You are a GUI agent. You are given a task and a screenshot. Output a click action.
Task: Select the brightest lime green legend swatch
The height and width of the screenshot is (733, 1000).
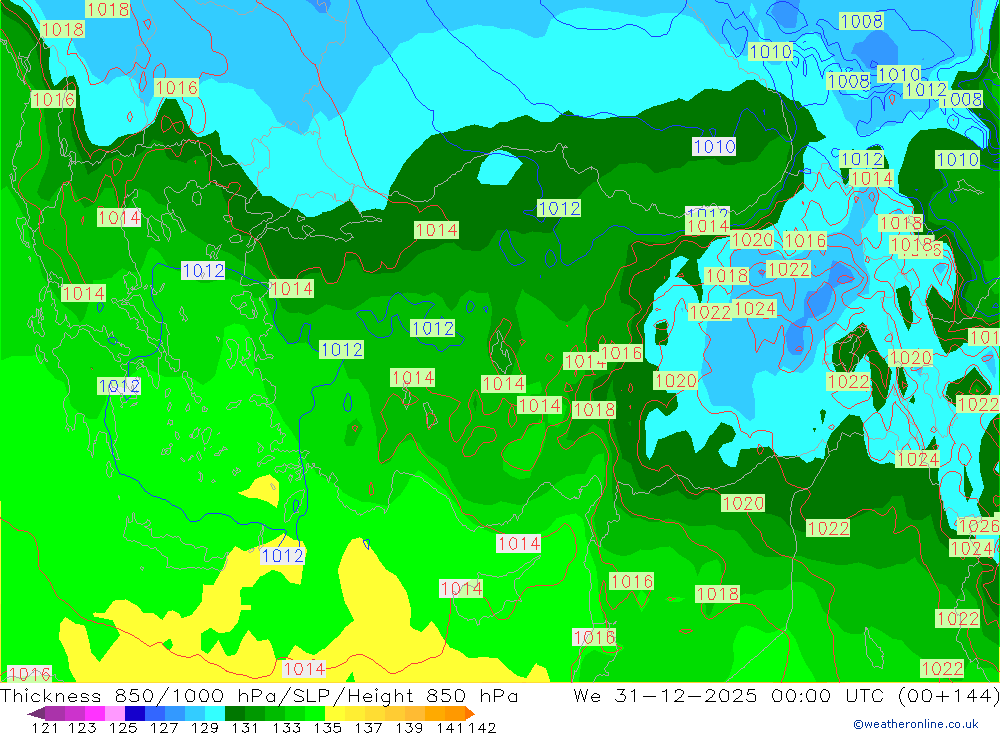(x=315, y=714)
